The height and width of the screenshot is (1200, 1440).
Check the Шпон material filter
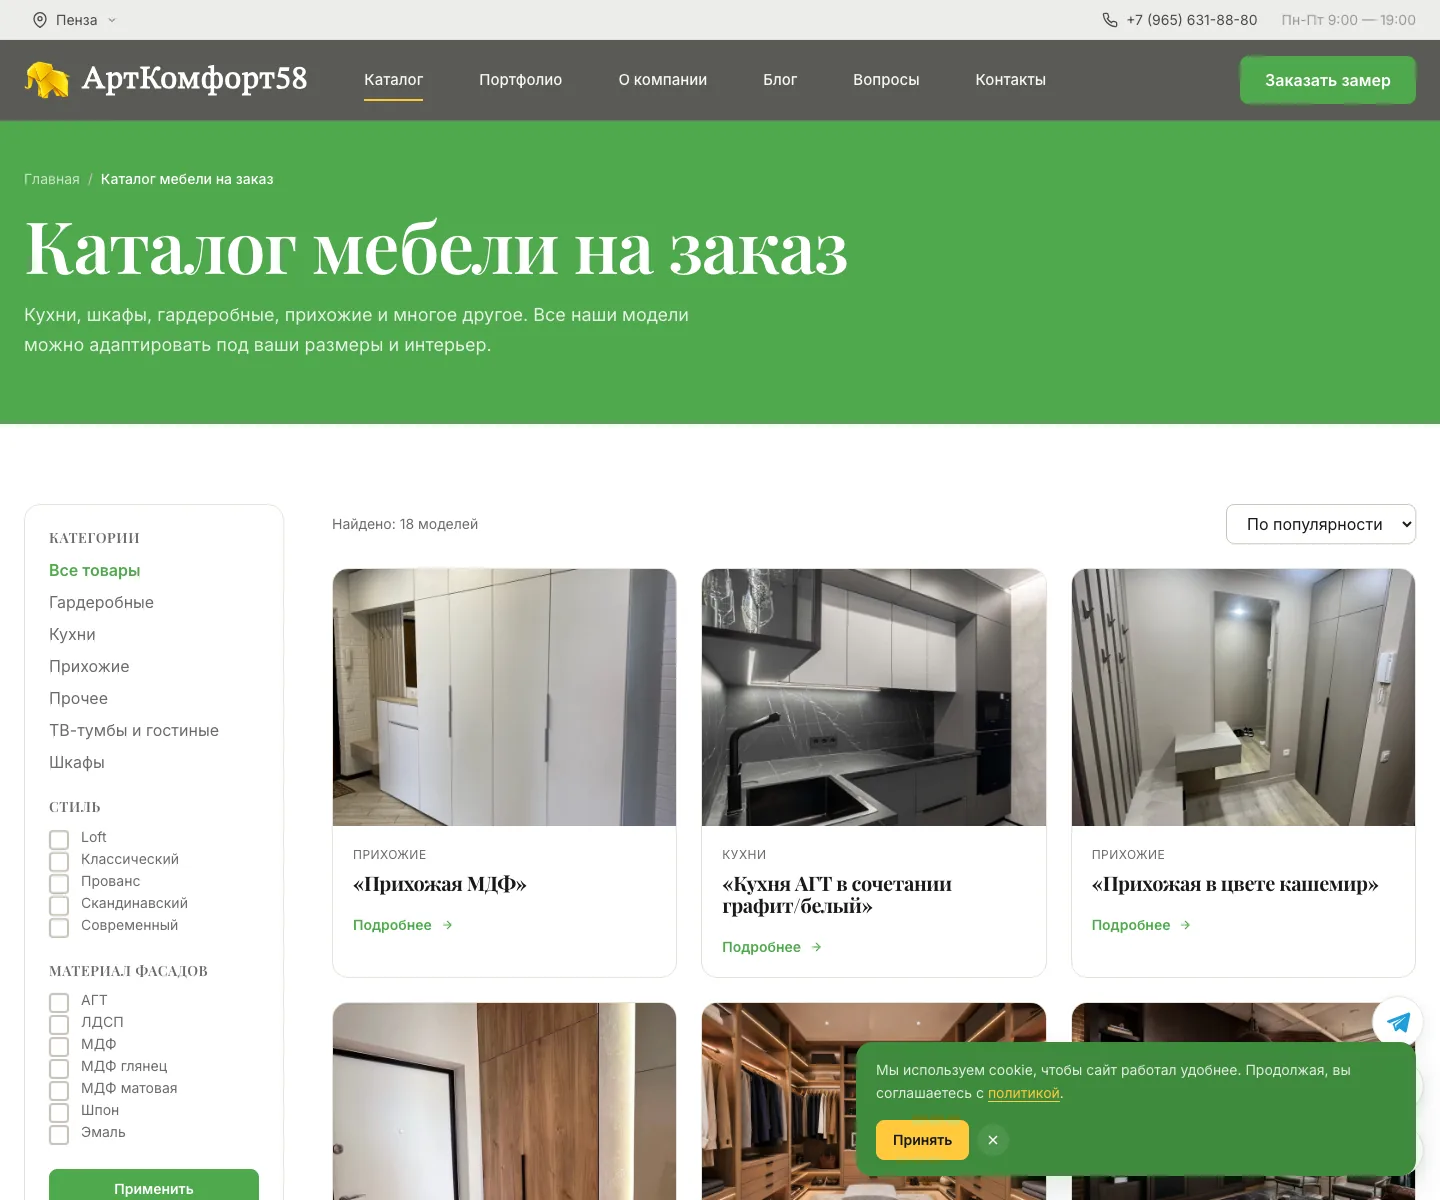59,1112
